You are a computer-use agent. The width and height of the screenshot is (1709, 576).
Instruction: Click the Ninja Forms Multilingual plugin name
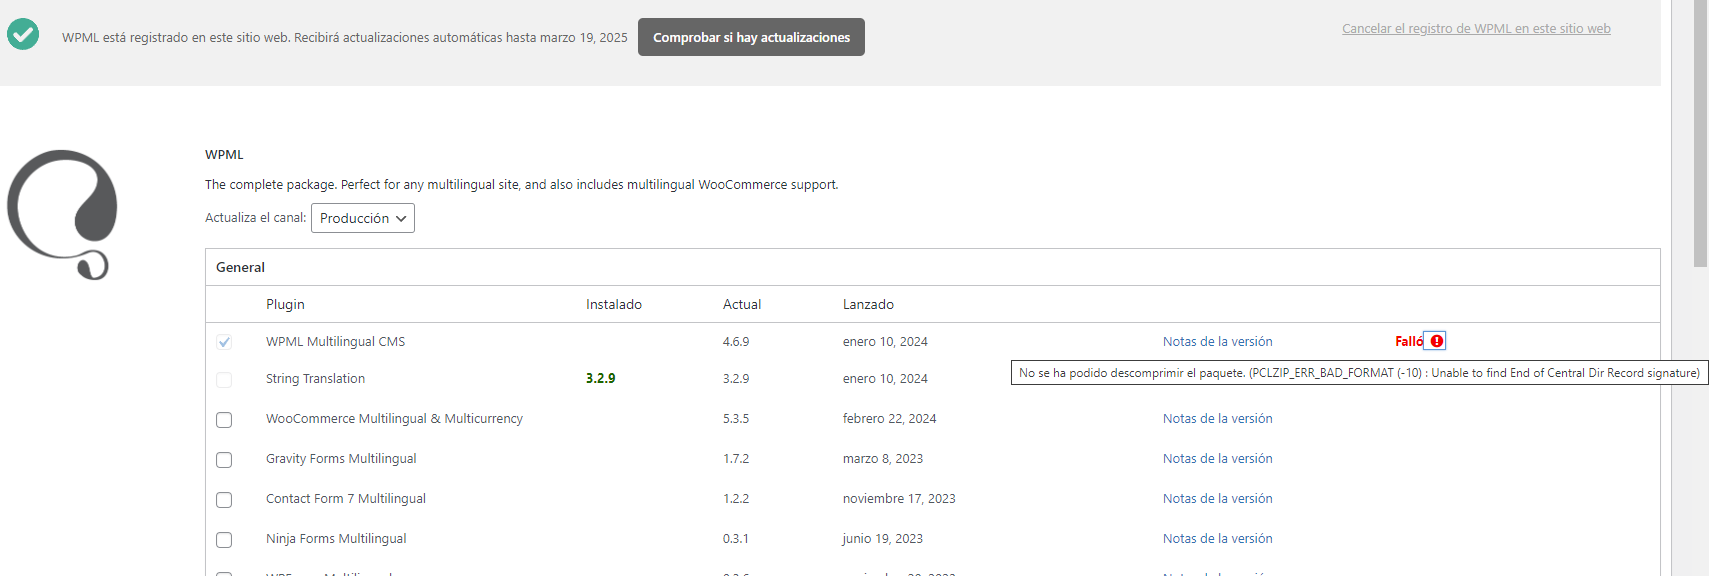pos(336,538)
